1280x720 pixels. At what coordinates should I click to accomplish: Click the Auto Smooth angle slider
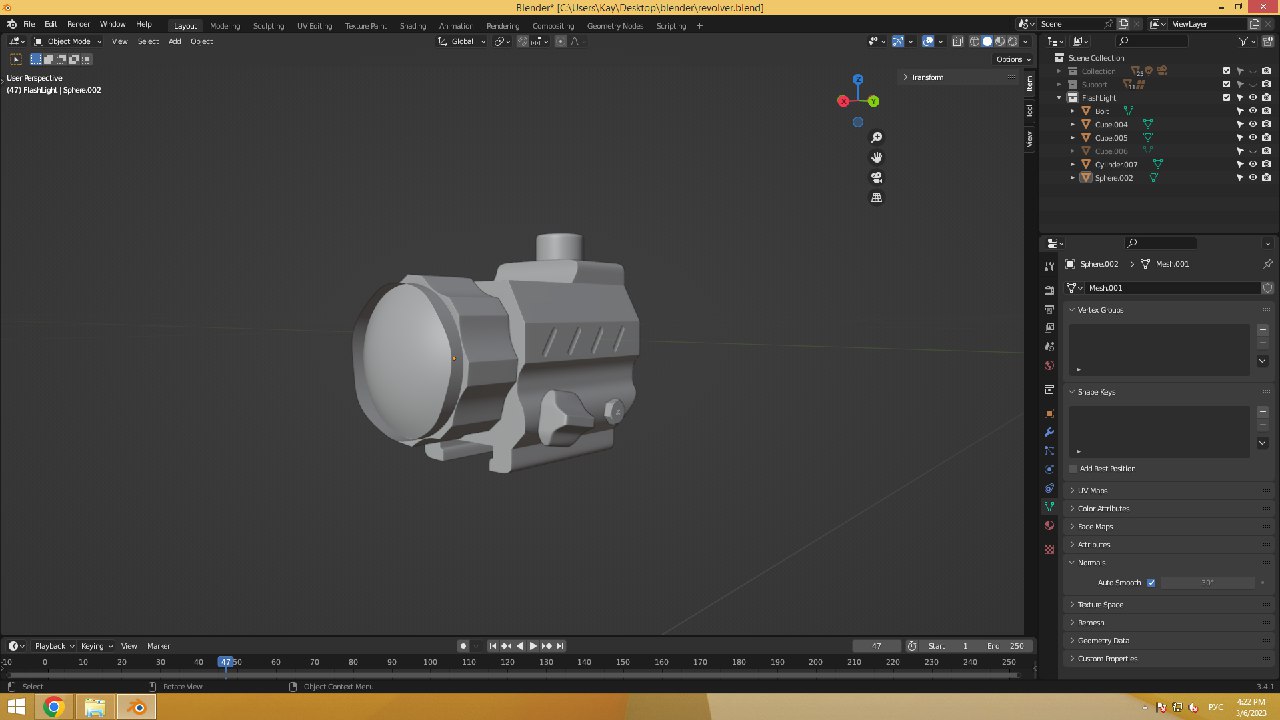point(1207,582)
